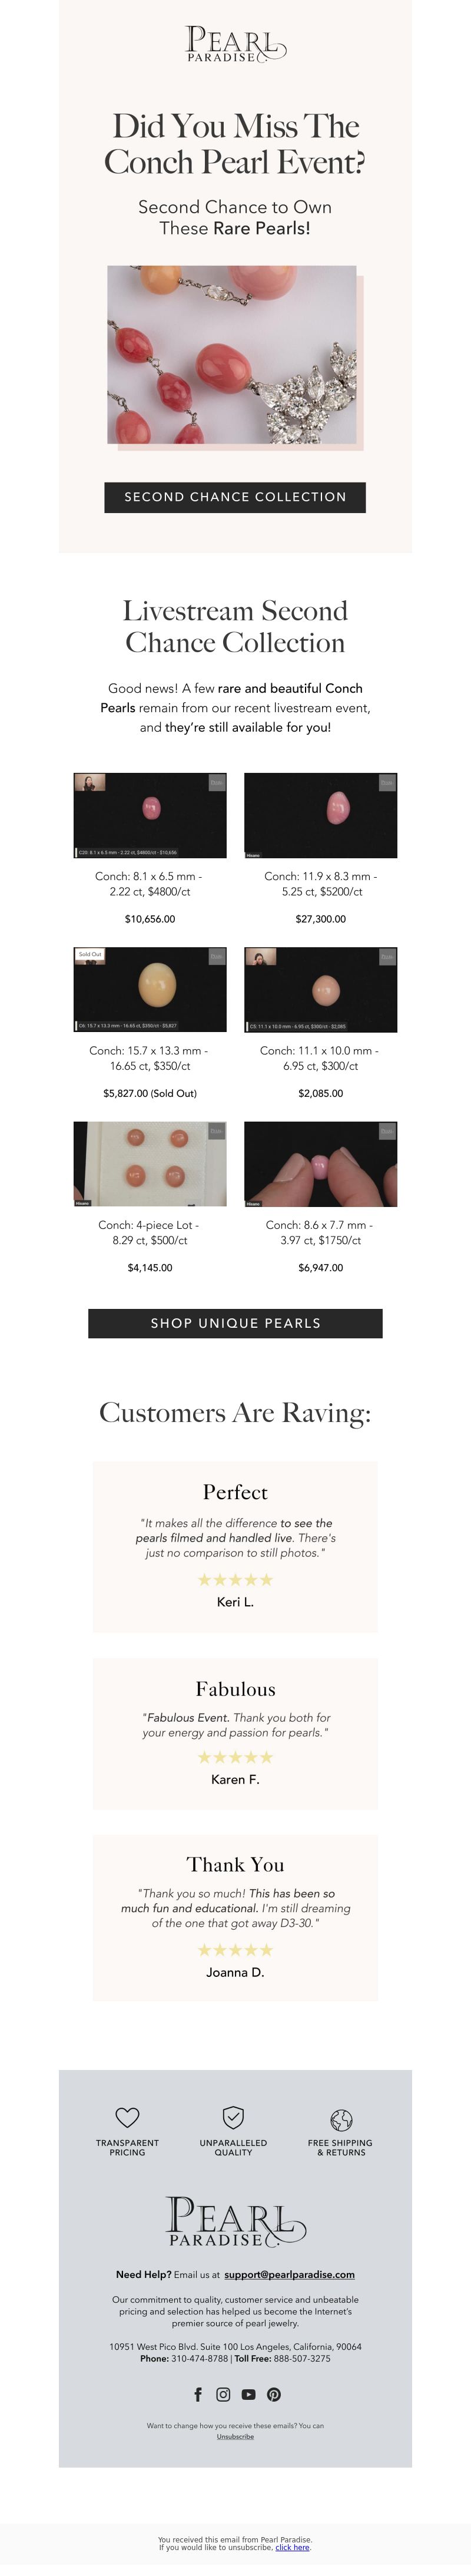
Task: Open the YouTube icon in footer
Action: coord(248,2394)
